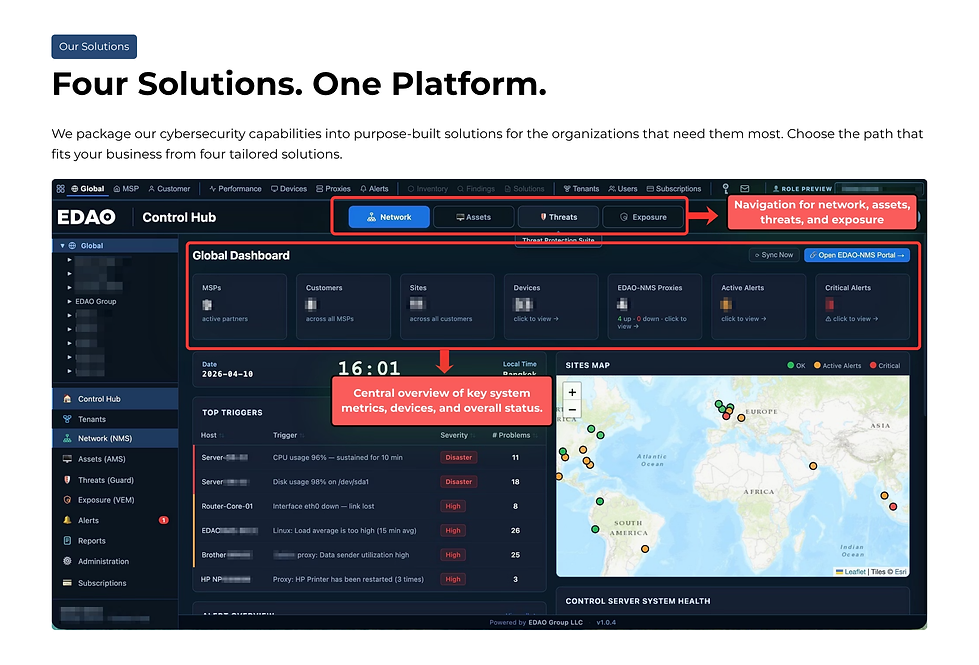979x665 pixels.
Task: Select the Assets suite button
Action: [473, 217]
